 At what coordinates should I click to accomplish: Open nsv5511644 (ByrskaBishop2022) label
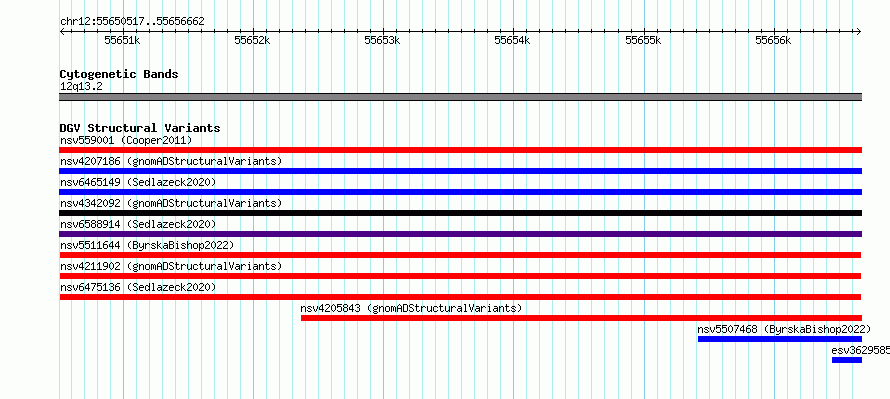click(x=147, y=245)
